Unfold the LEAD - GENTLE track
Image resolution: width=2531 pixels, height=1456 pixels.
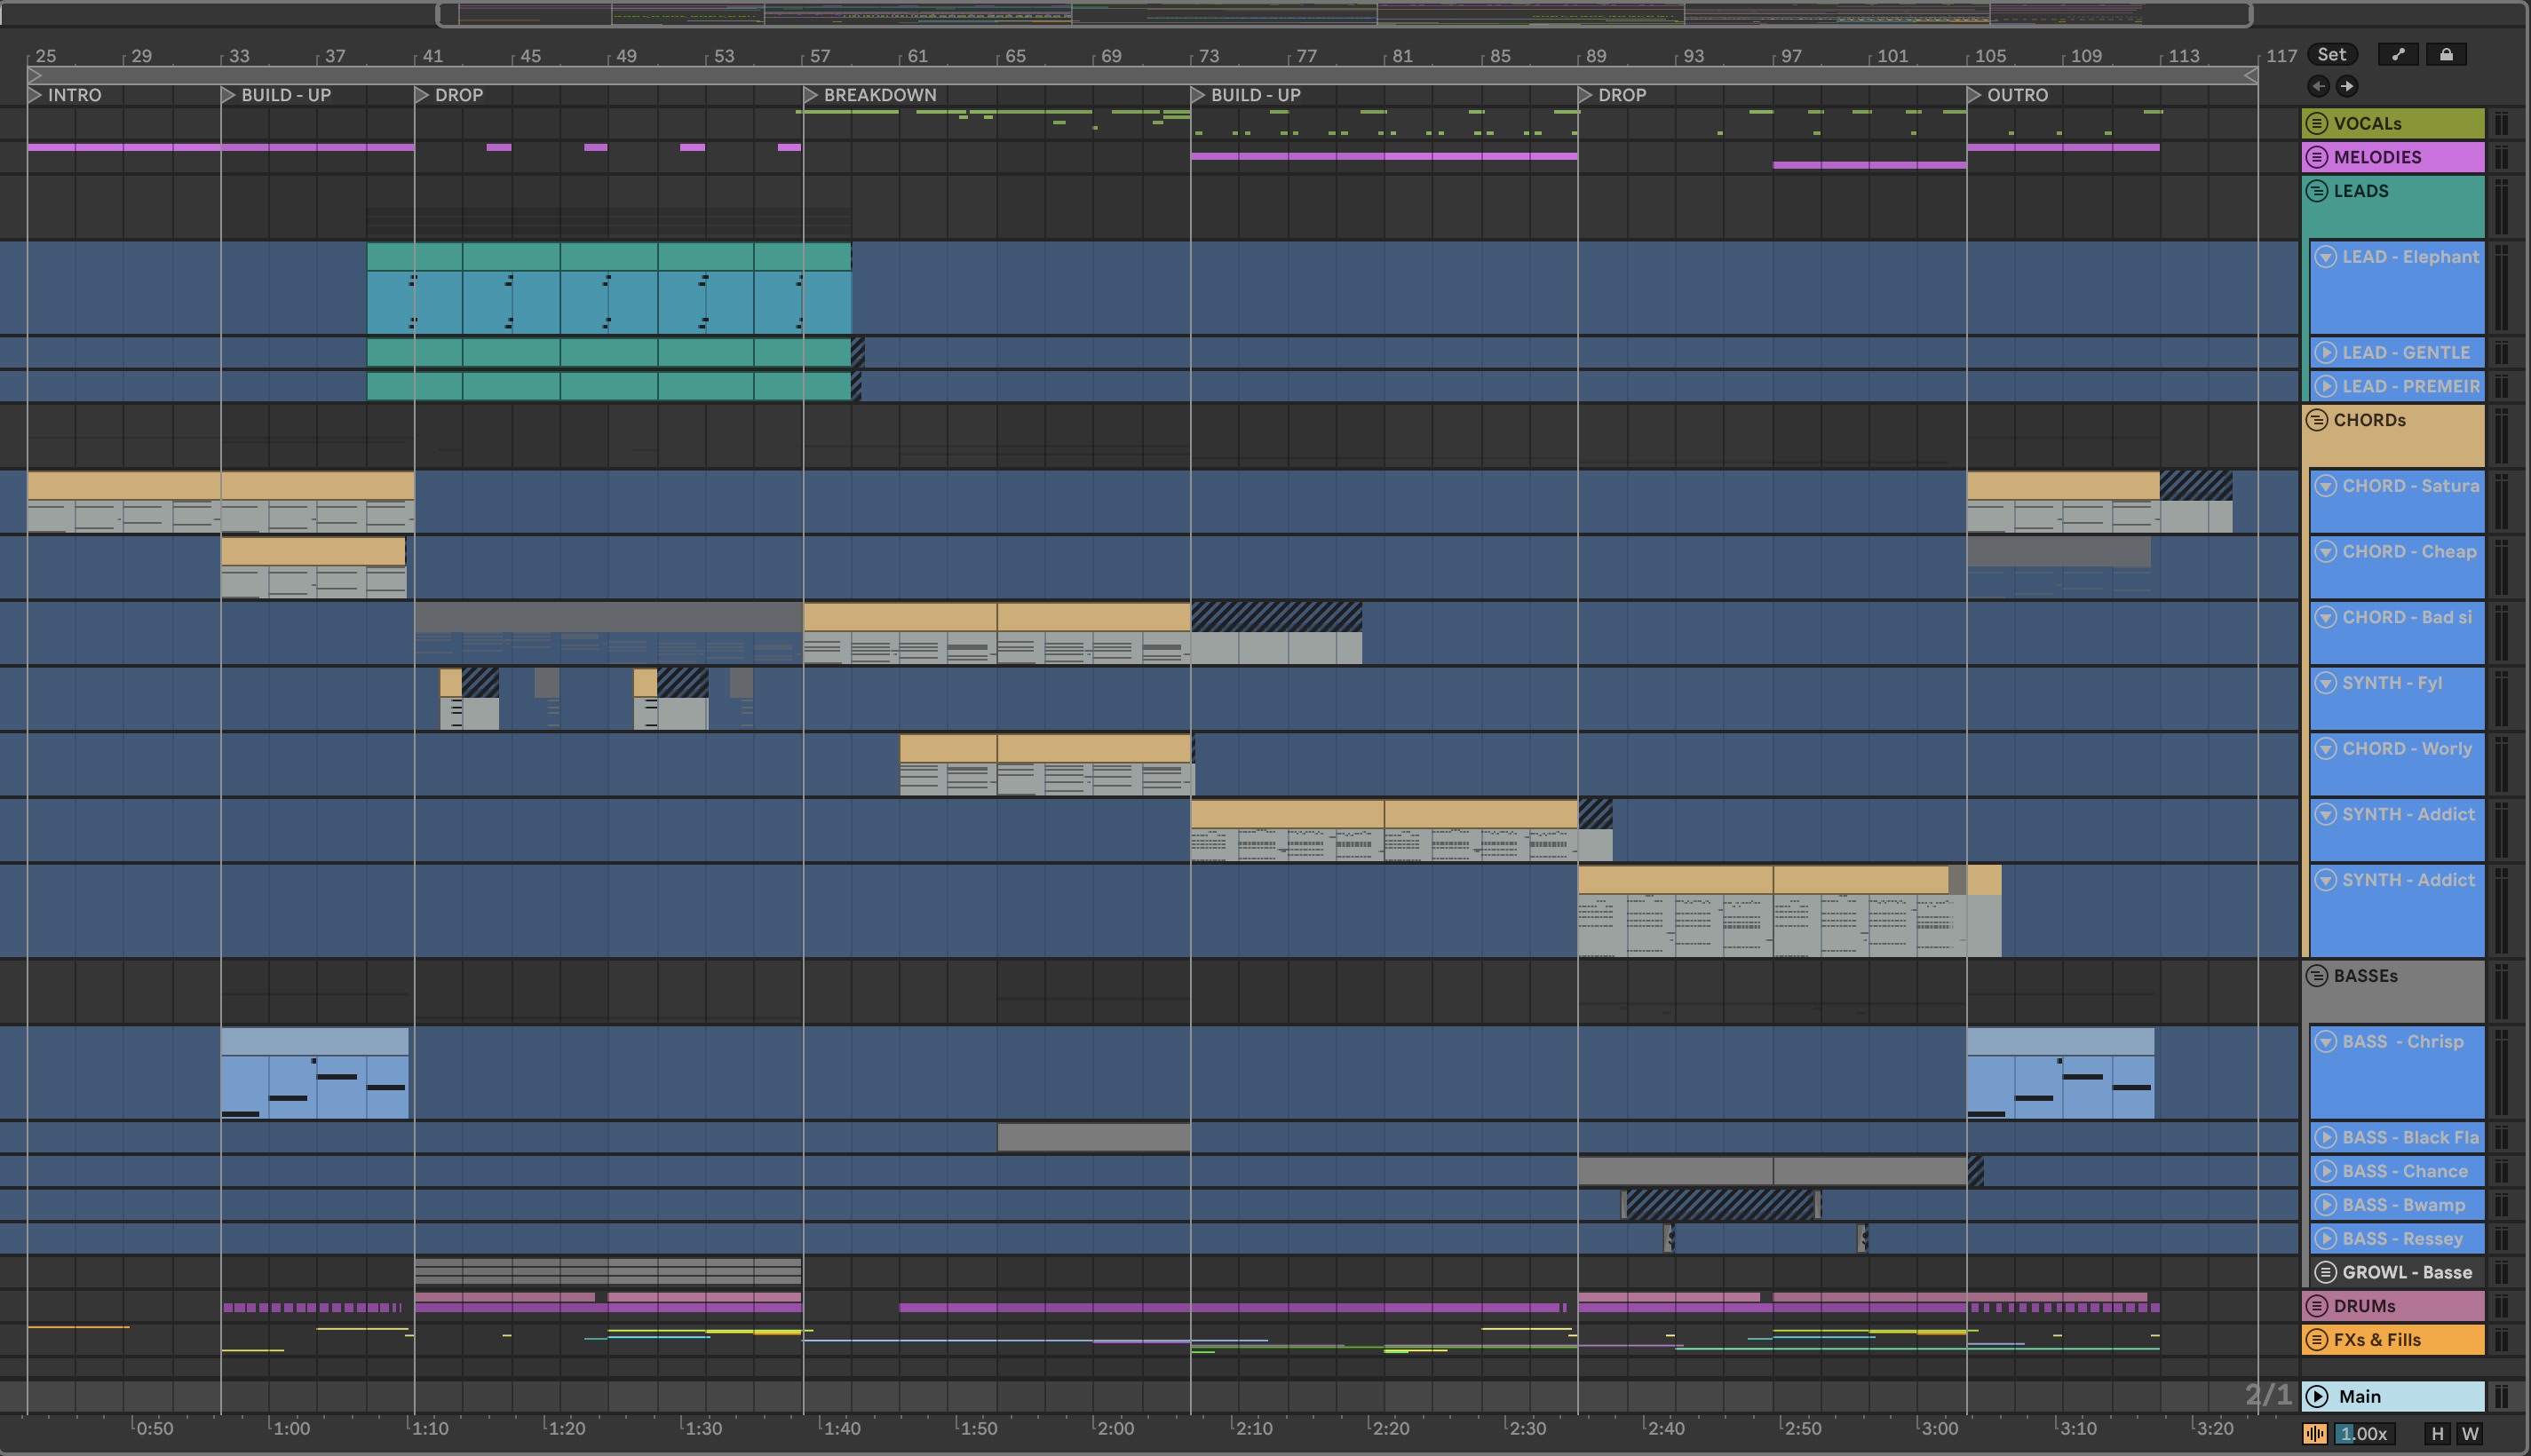2326,353
